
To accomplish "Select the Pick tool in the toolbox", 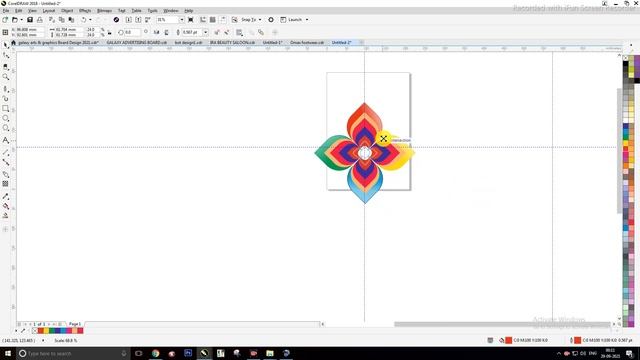I will (5, 45).
